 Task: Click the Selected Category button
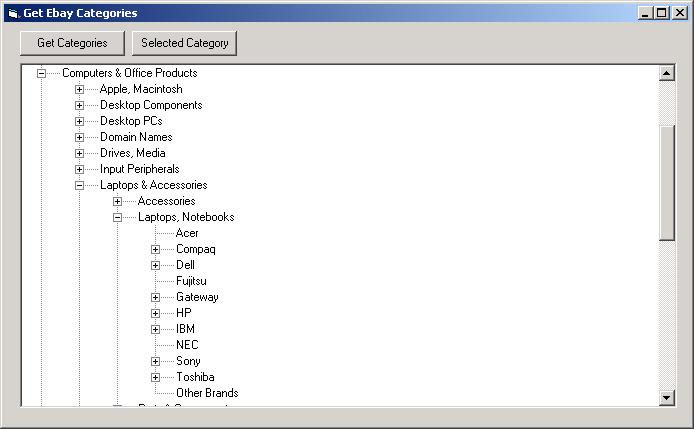tap(184, 43)
